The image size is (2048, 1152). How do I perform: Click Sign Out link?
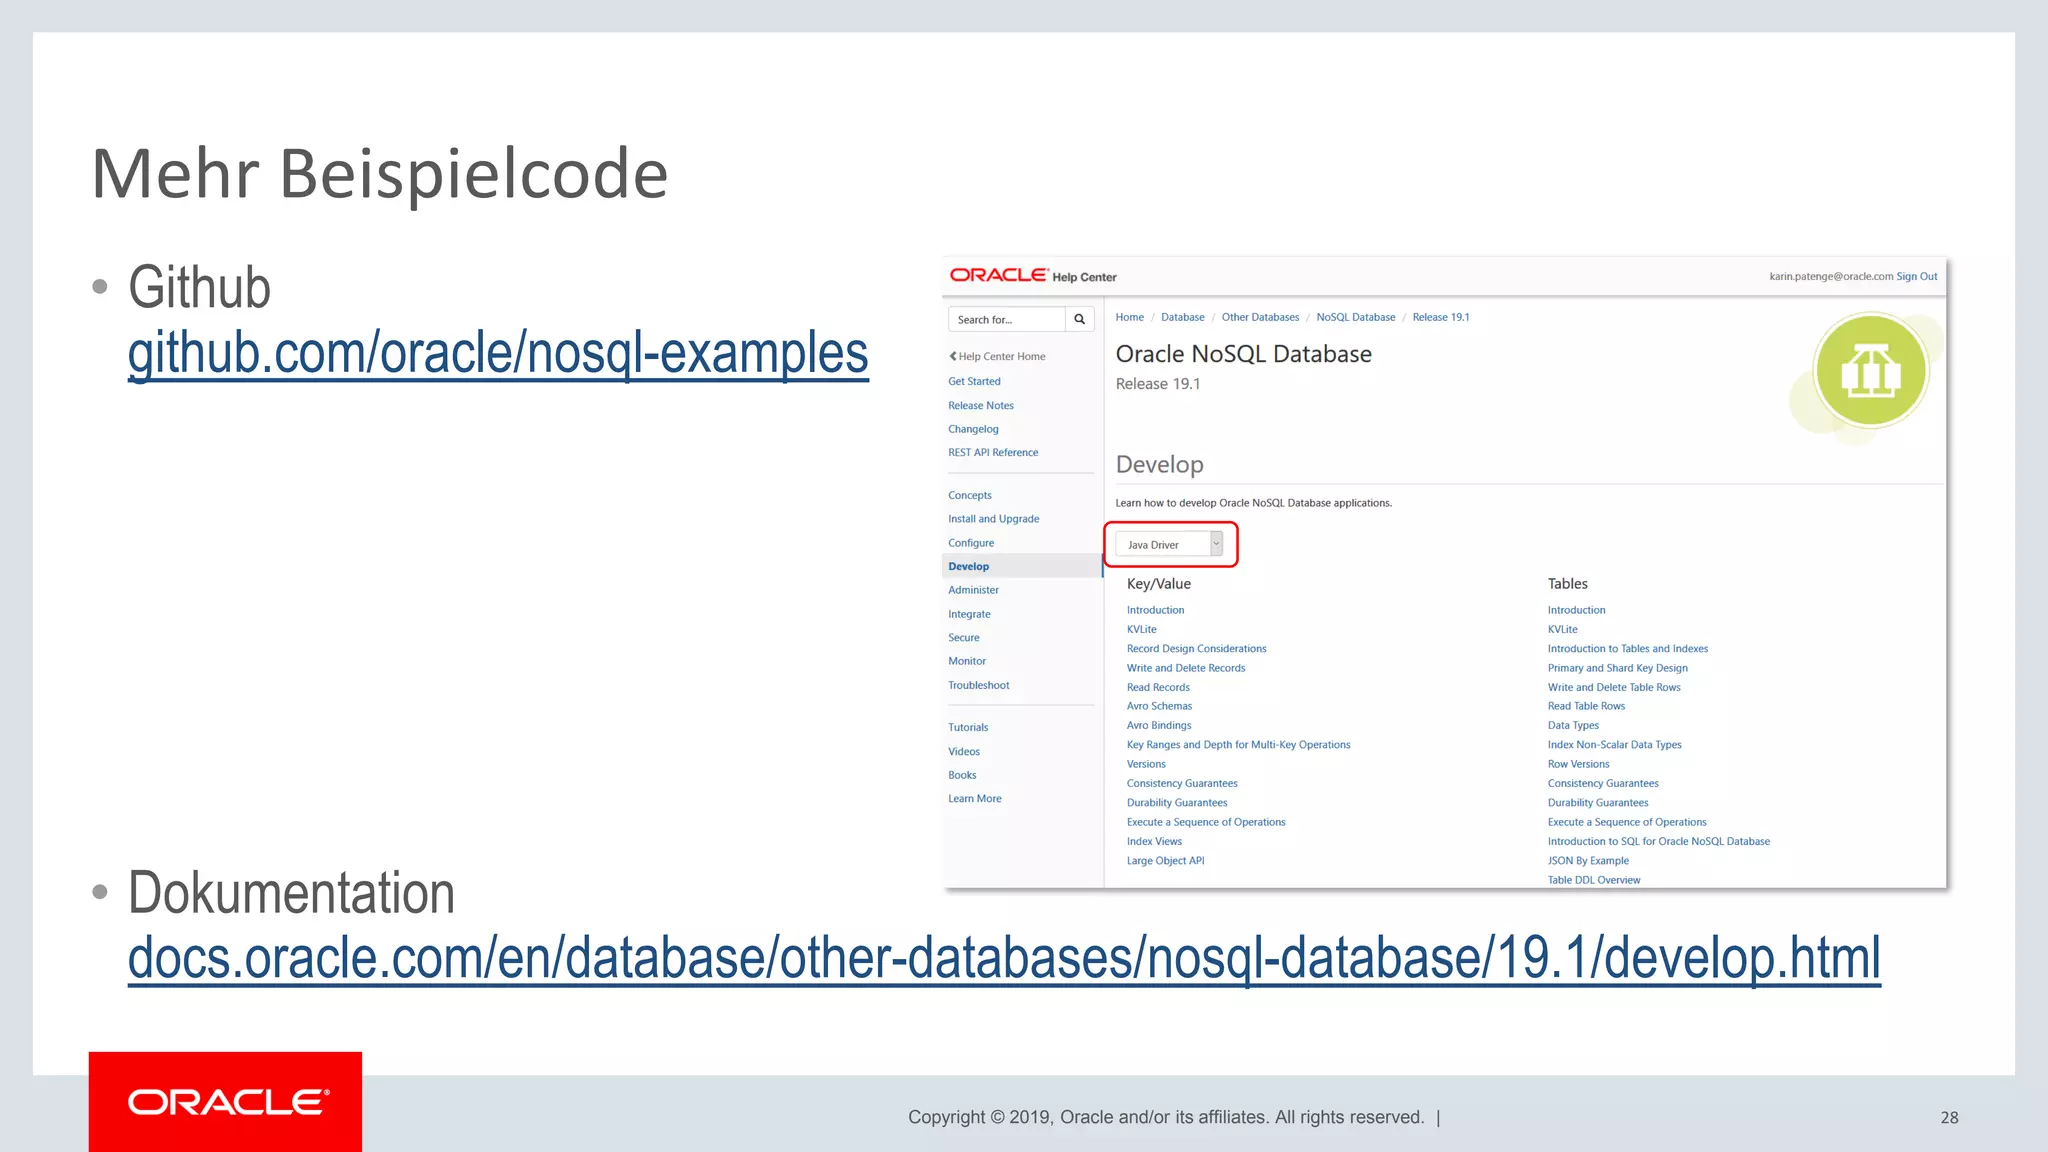[x=1917, y=276]
